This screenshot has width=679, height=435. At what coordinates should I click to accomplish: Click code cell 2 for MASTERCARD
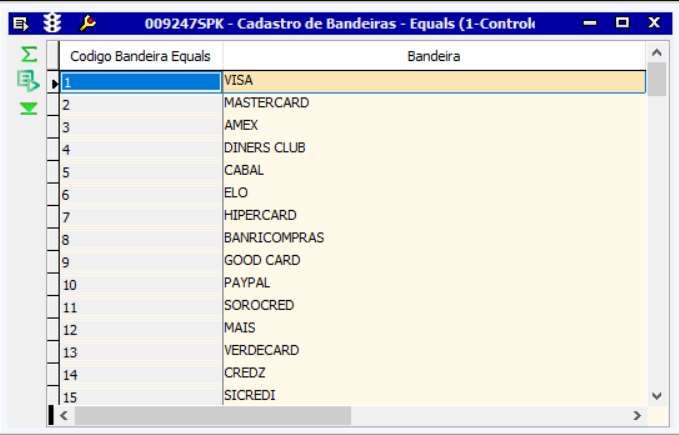(x=141, y=104)
